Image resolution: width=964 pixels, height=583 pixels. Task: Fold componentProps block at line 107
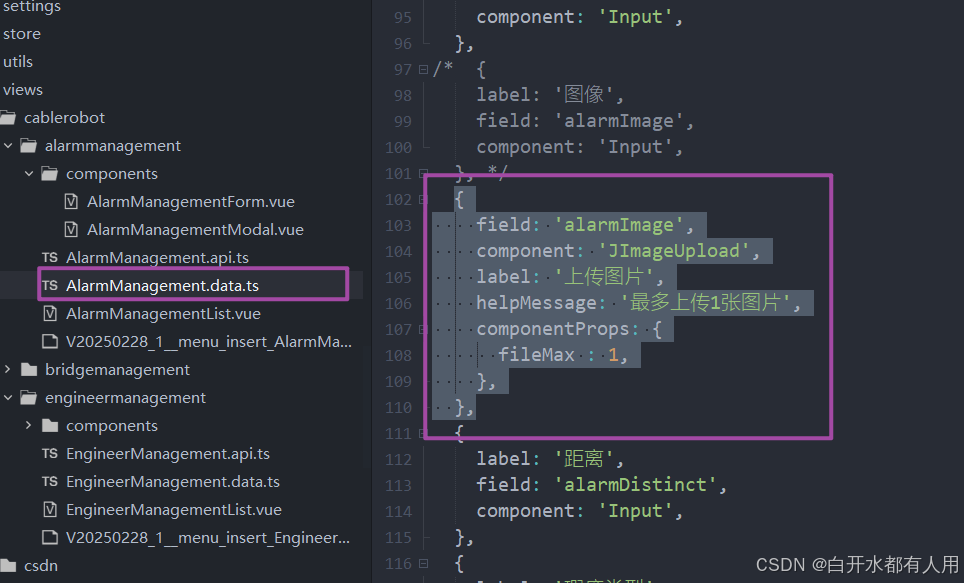(x=423, y=330)
